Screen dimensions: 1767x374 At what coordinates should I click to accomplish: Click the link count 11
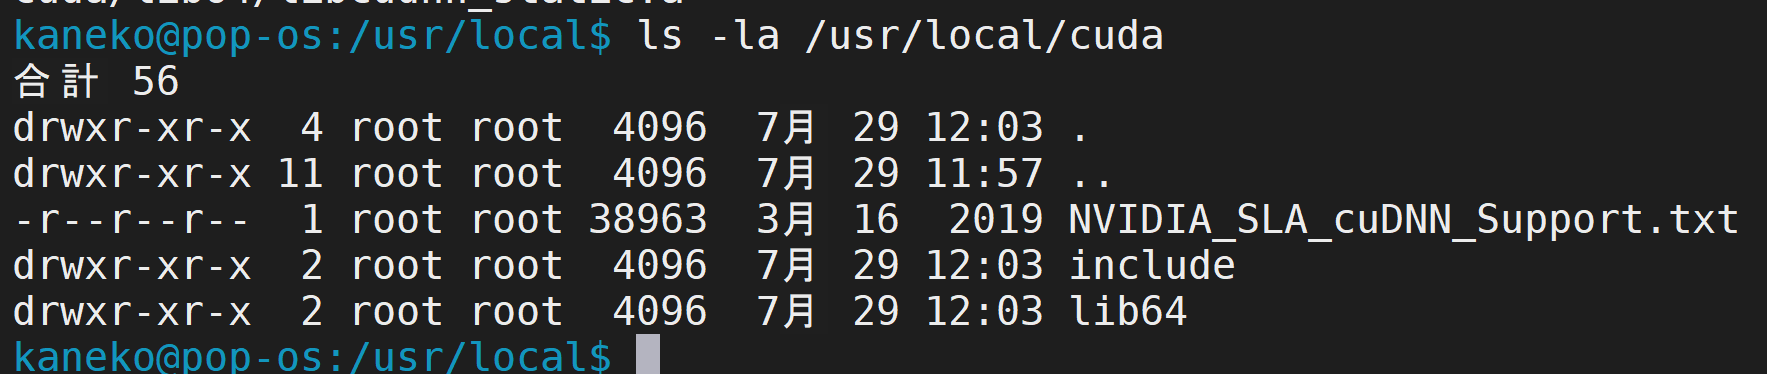pyautogui.click(x=300, y=174)
